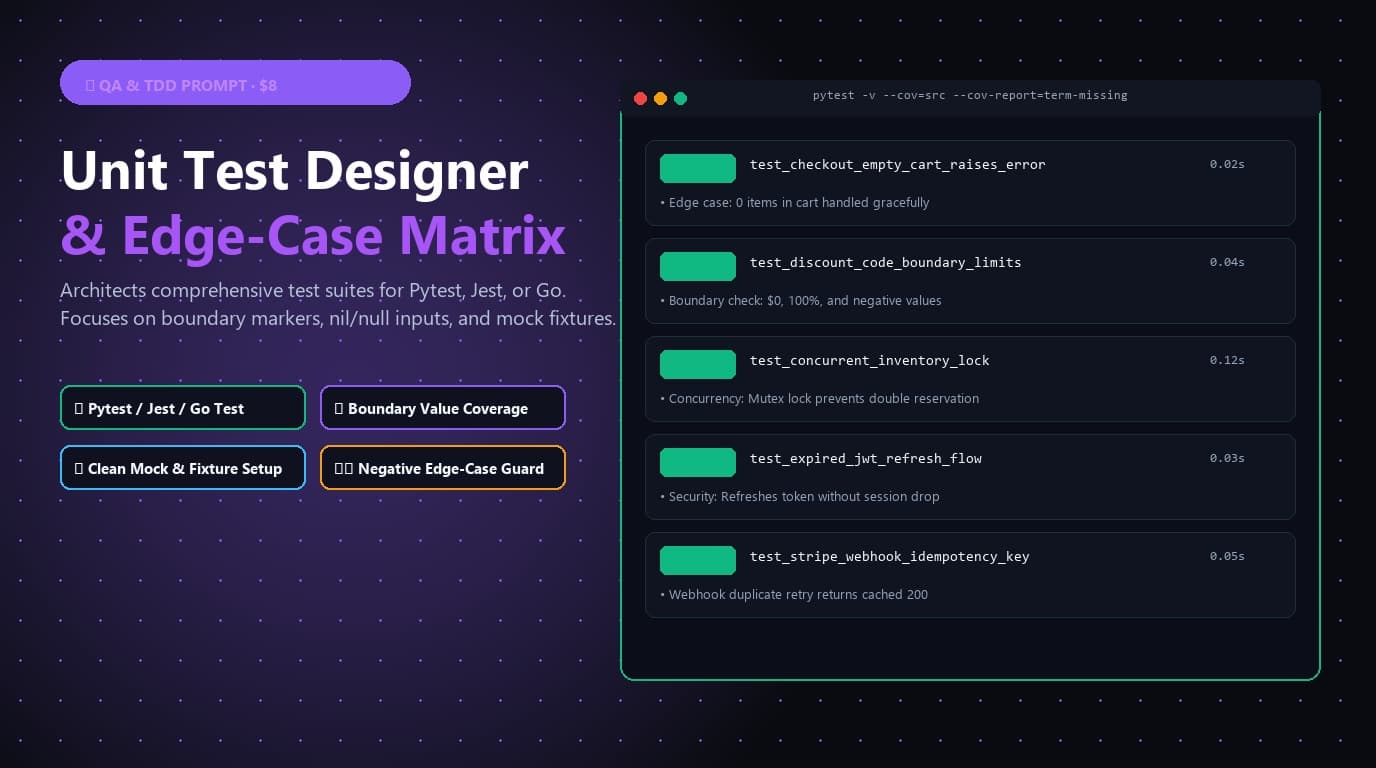The image size is (1376, 768).
Task: Click the pytest -v --cov=src command title
Action: point(970,95)
